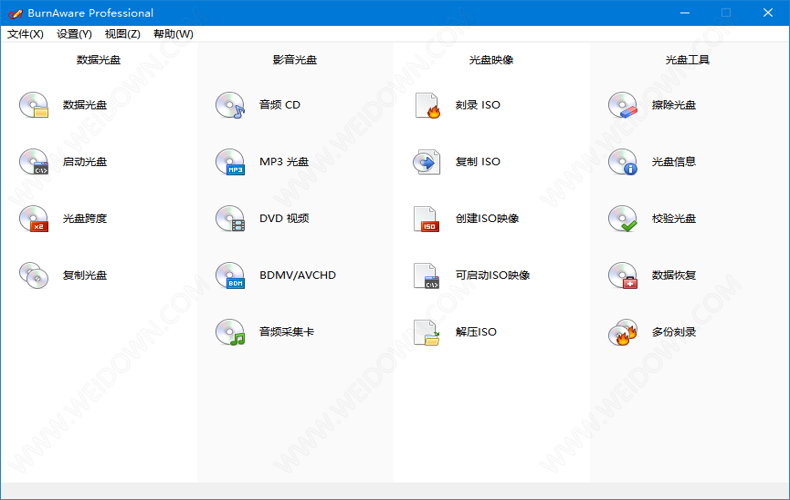Click the 音频 CD label
Viewport: 790px width, 500px height.
point(280,105)
